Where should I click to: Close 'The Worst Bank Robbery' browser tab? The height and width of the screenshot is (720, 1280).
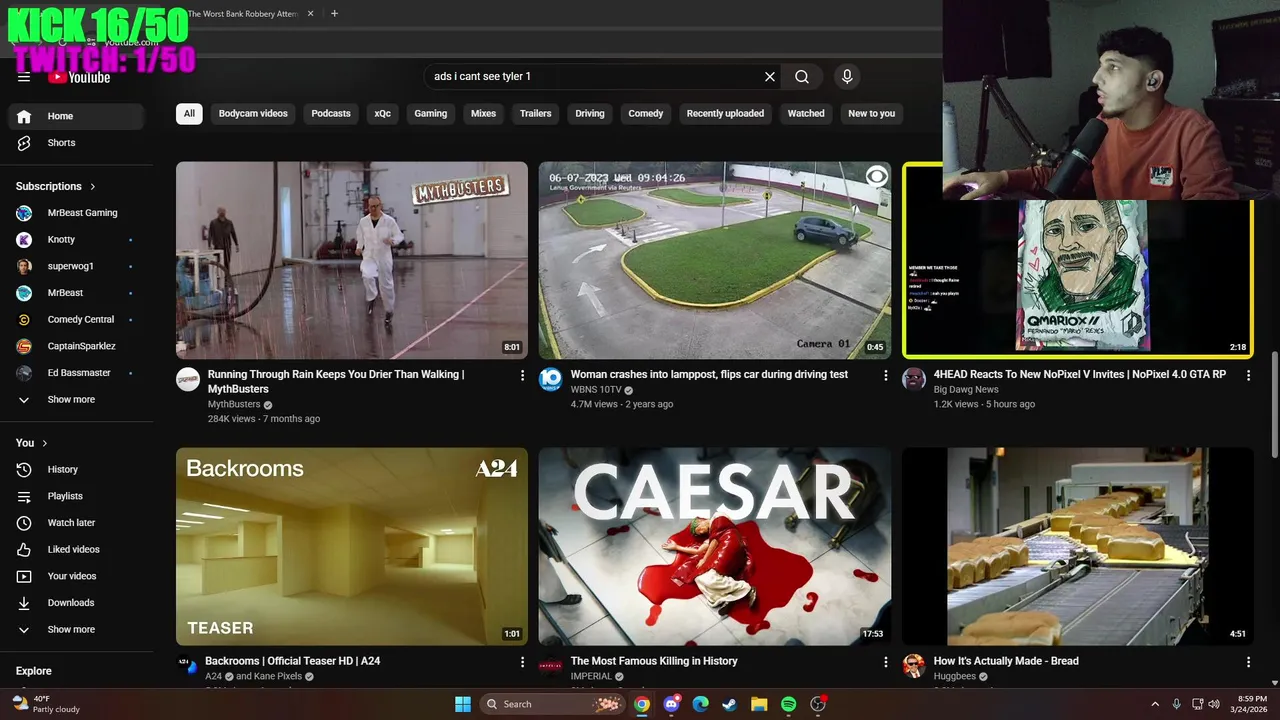[310, 14]
